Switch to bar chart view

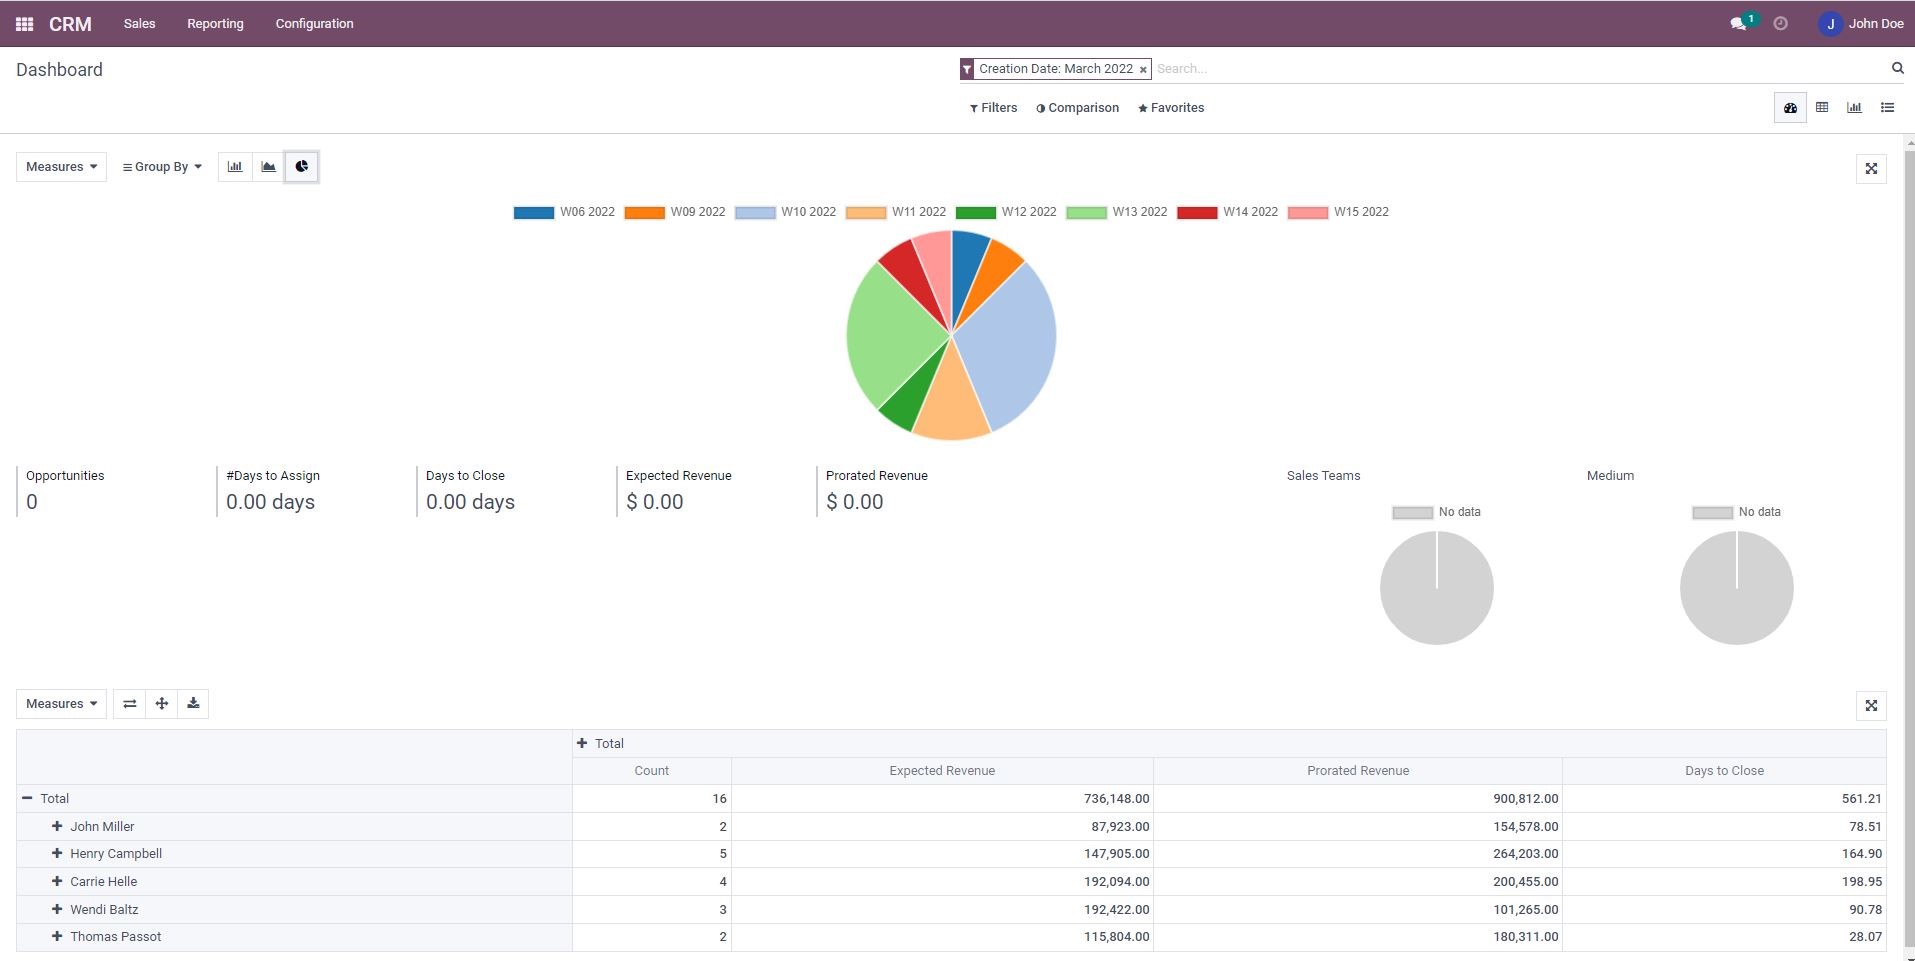(x=235, y=167)
